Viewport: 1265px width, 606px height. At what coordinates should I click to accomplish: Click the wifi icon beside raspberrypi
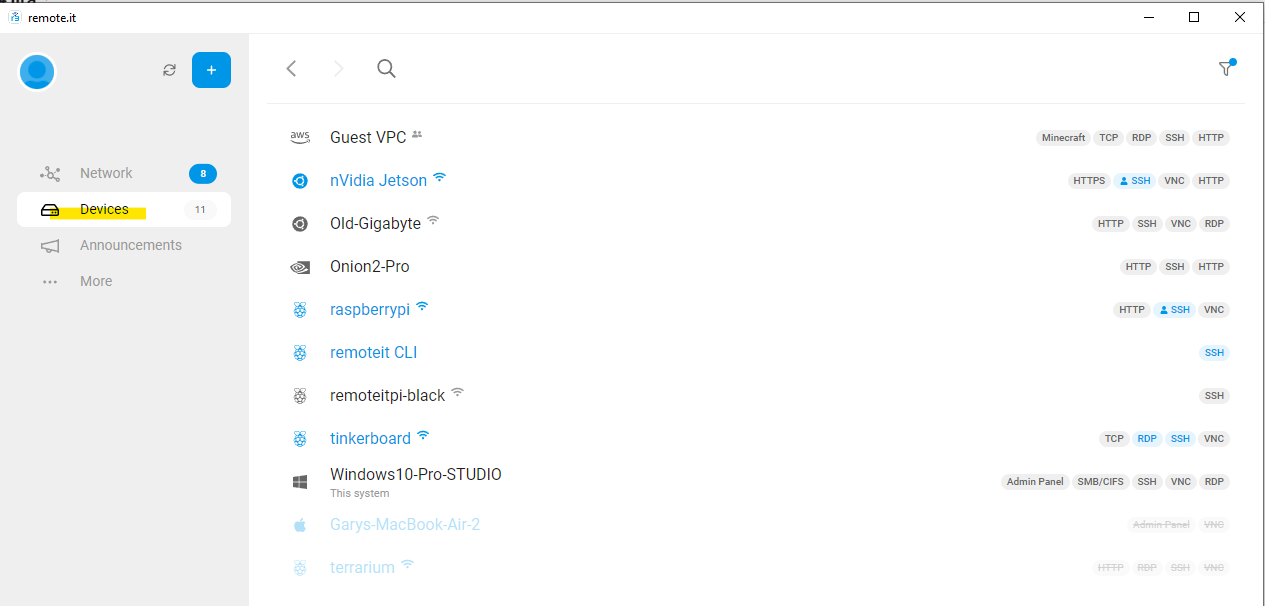(x=422, y=307)
